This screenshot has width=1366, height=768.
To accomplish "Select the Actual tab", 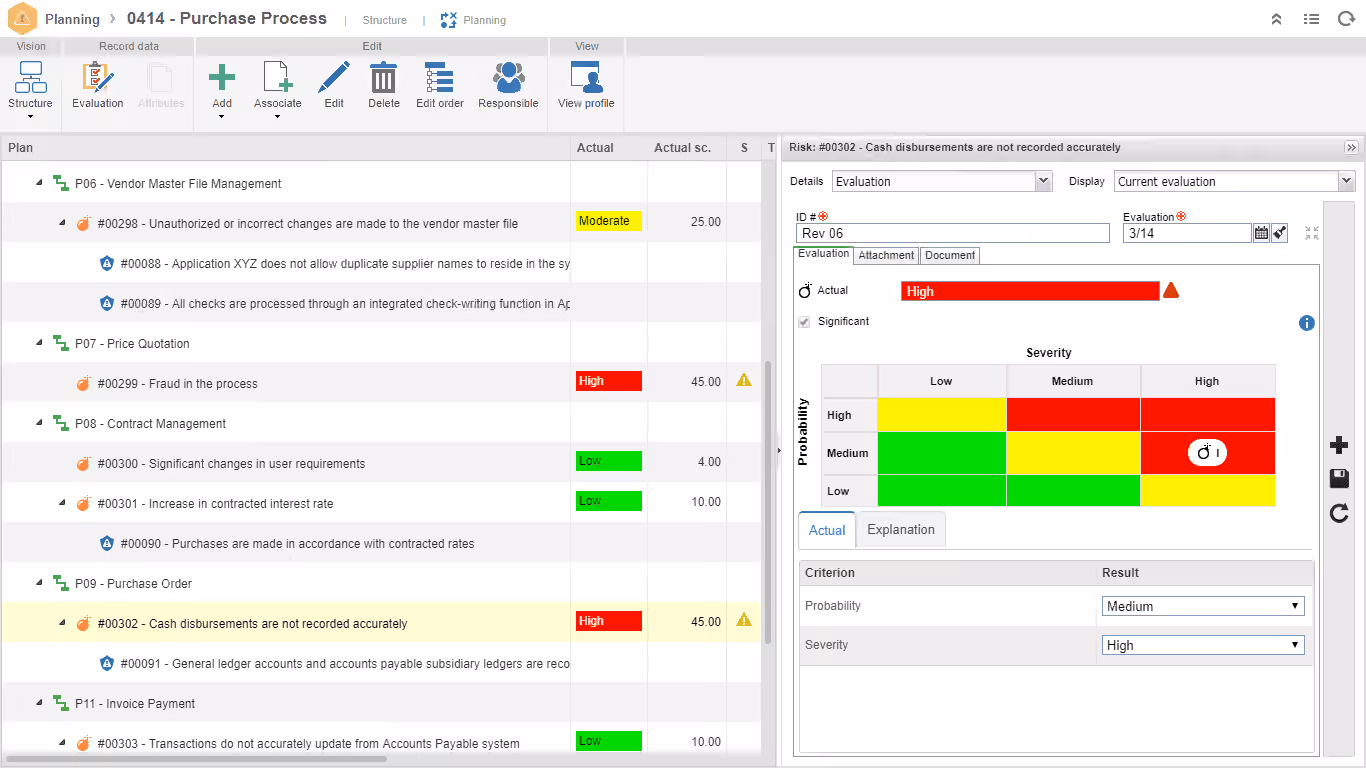I will point(827,530).
